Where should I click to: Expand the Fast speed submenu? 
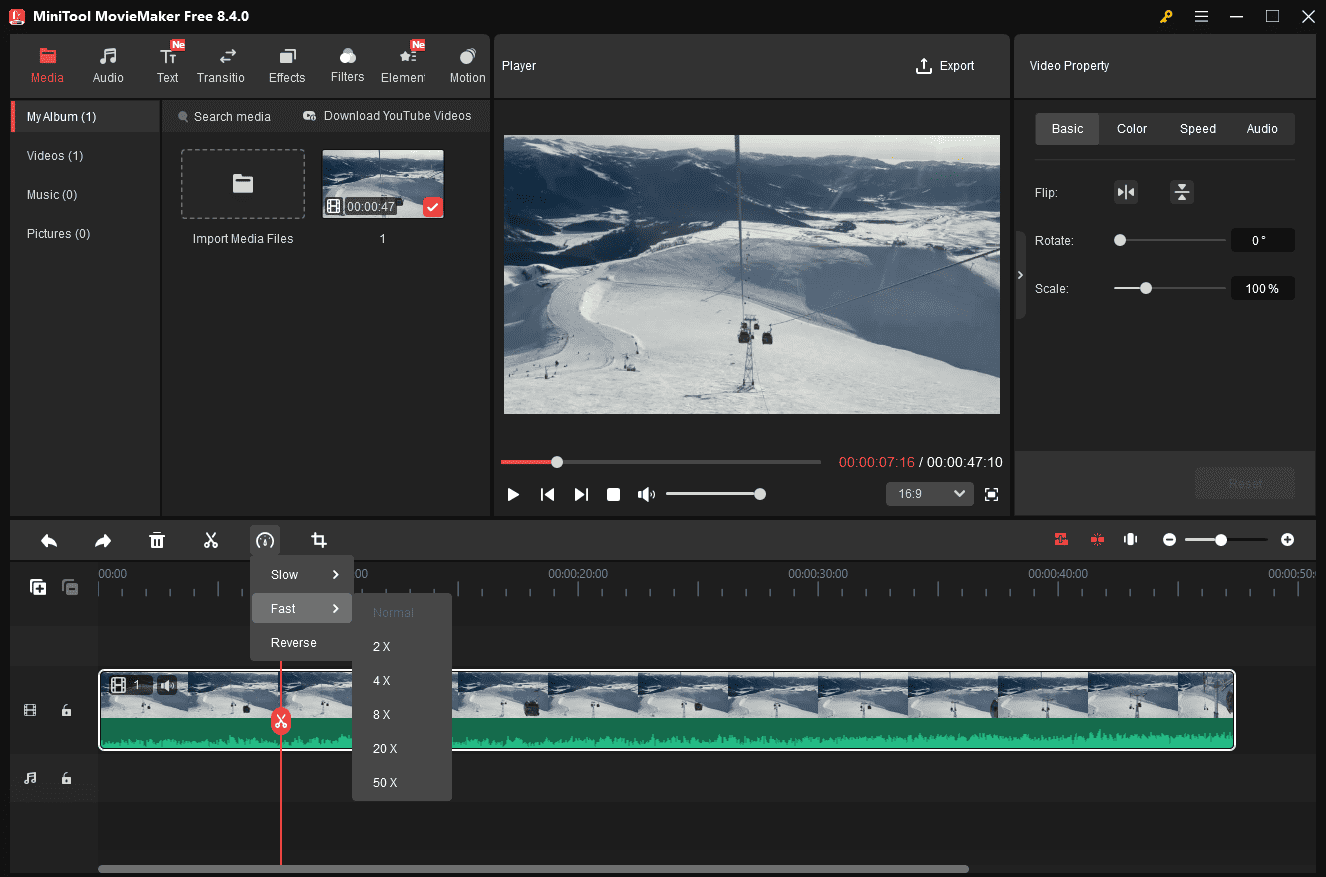tap(301, 608)
